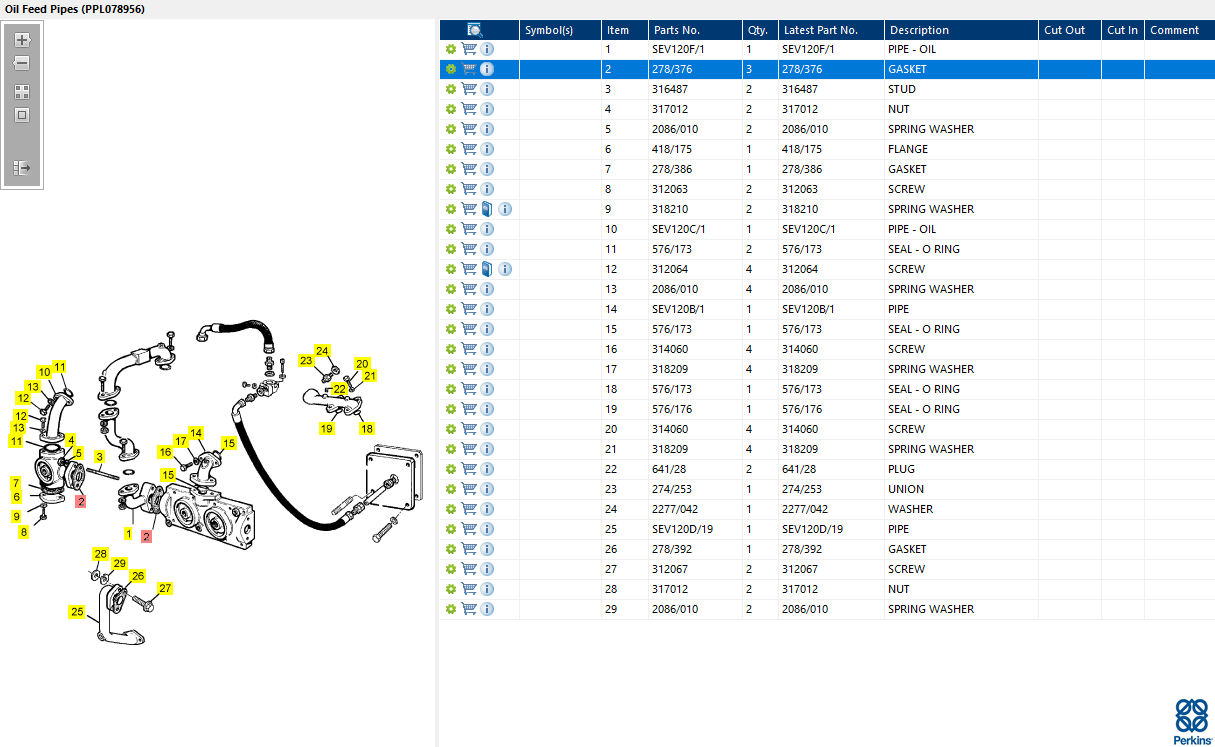Open info for item 2 GASKET
The height and width of the screenshot is (747, 1215).
487,69
